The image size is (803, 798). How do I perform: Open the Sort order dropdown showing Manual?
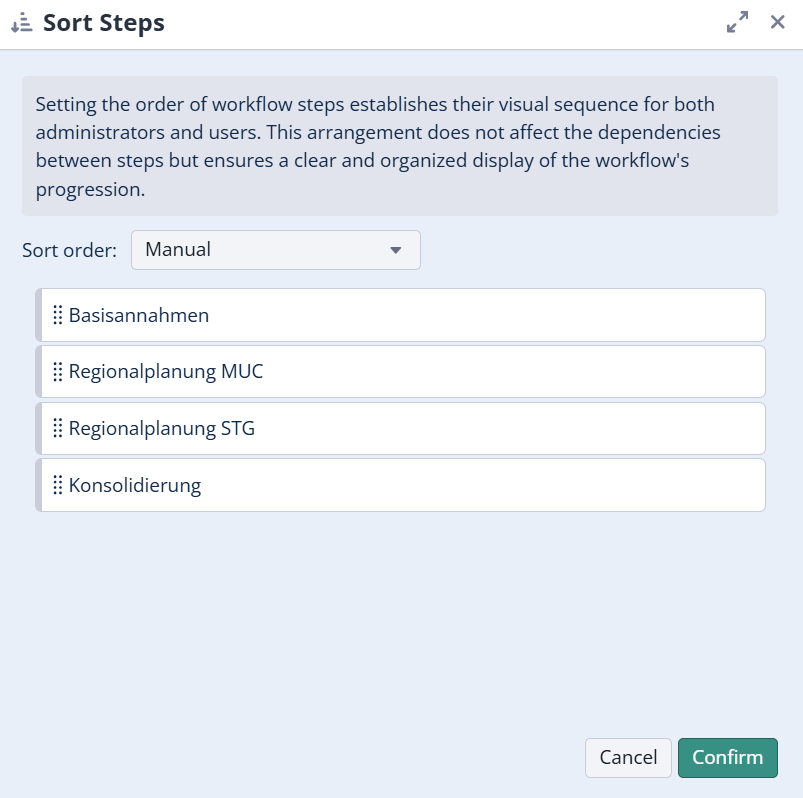275,250
